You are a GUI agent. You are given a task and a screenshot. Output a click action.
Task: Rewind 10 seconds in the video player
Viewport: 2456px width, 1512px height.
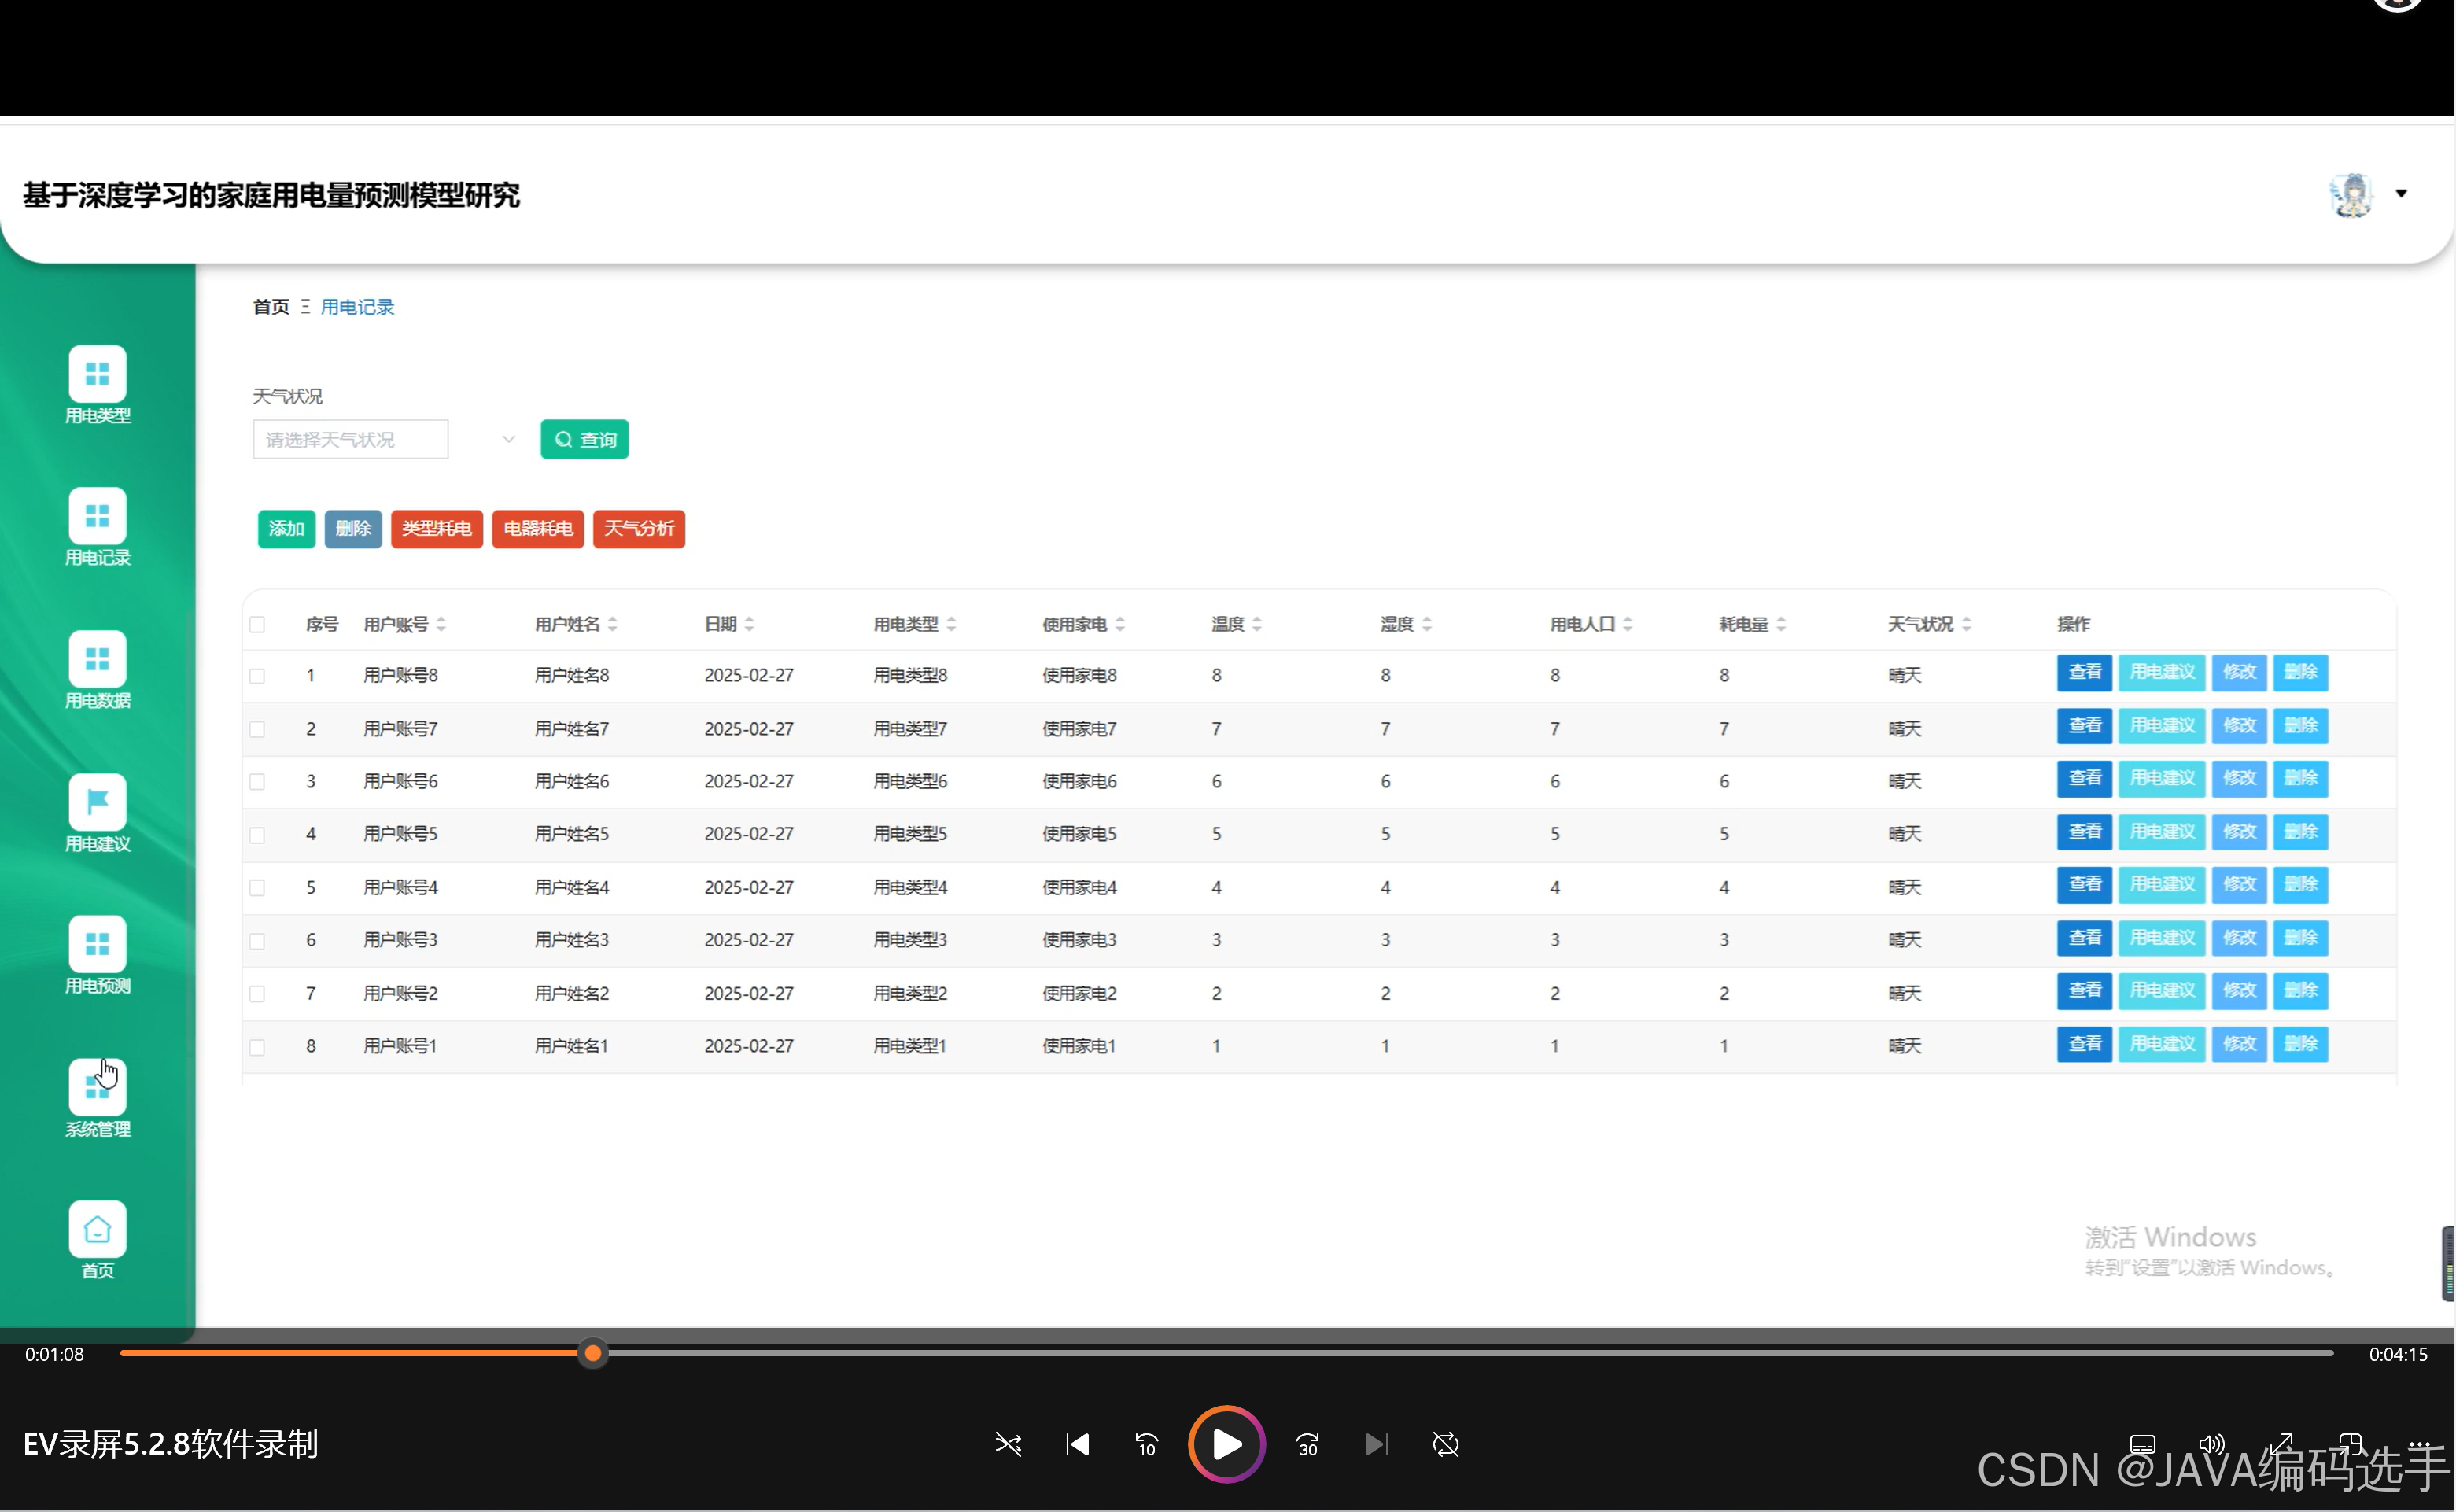(1146, 1444)
